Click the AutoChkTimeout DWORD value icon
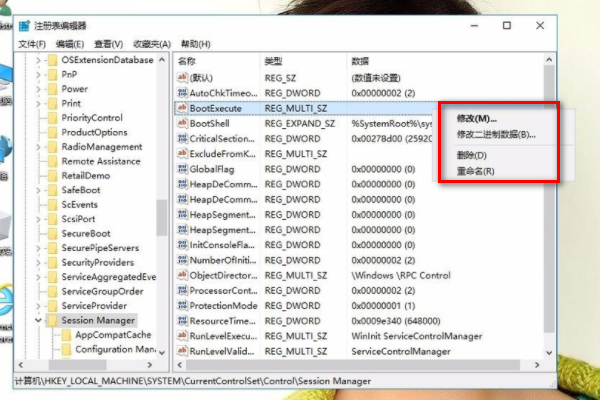This screenshot has width=600, height=400. pos(182,93)
